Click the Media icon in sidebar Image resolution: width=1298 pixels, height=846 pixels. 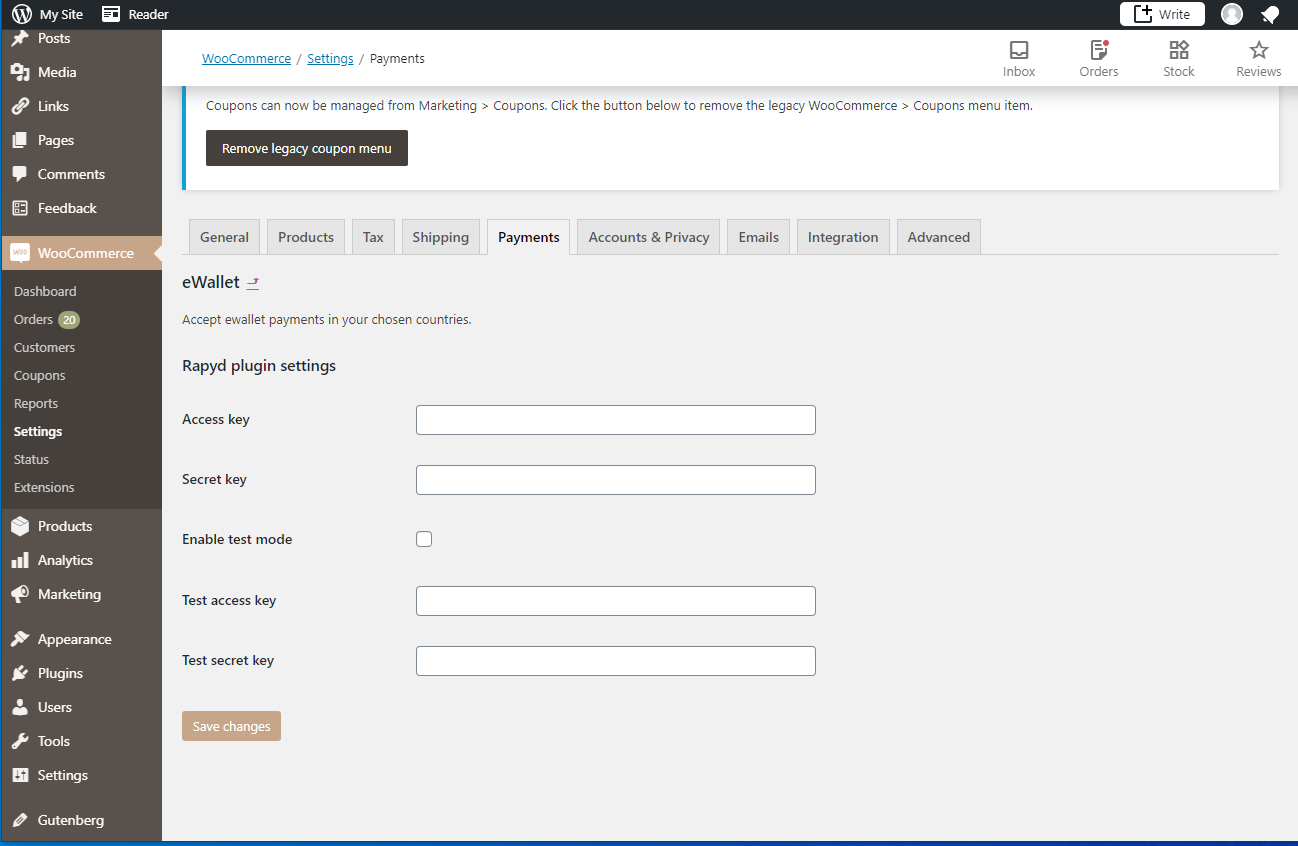point(20,72)
